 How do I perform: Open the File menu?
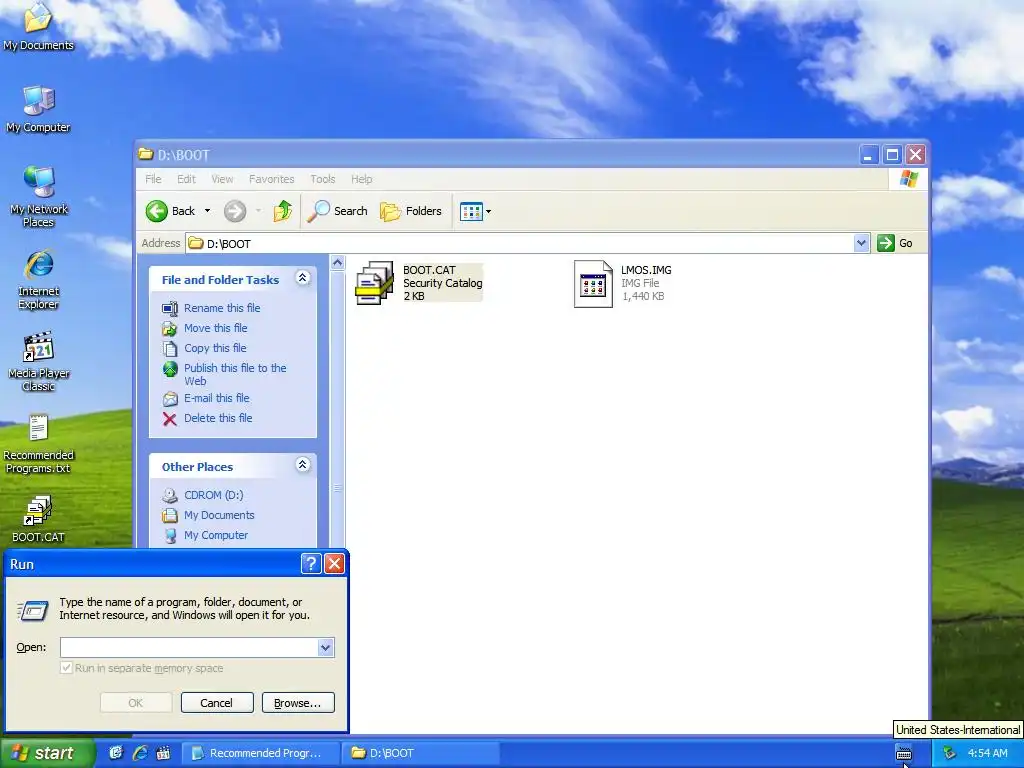click(153, 179)
